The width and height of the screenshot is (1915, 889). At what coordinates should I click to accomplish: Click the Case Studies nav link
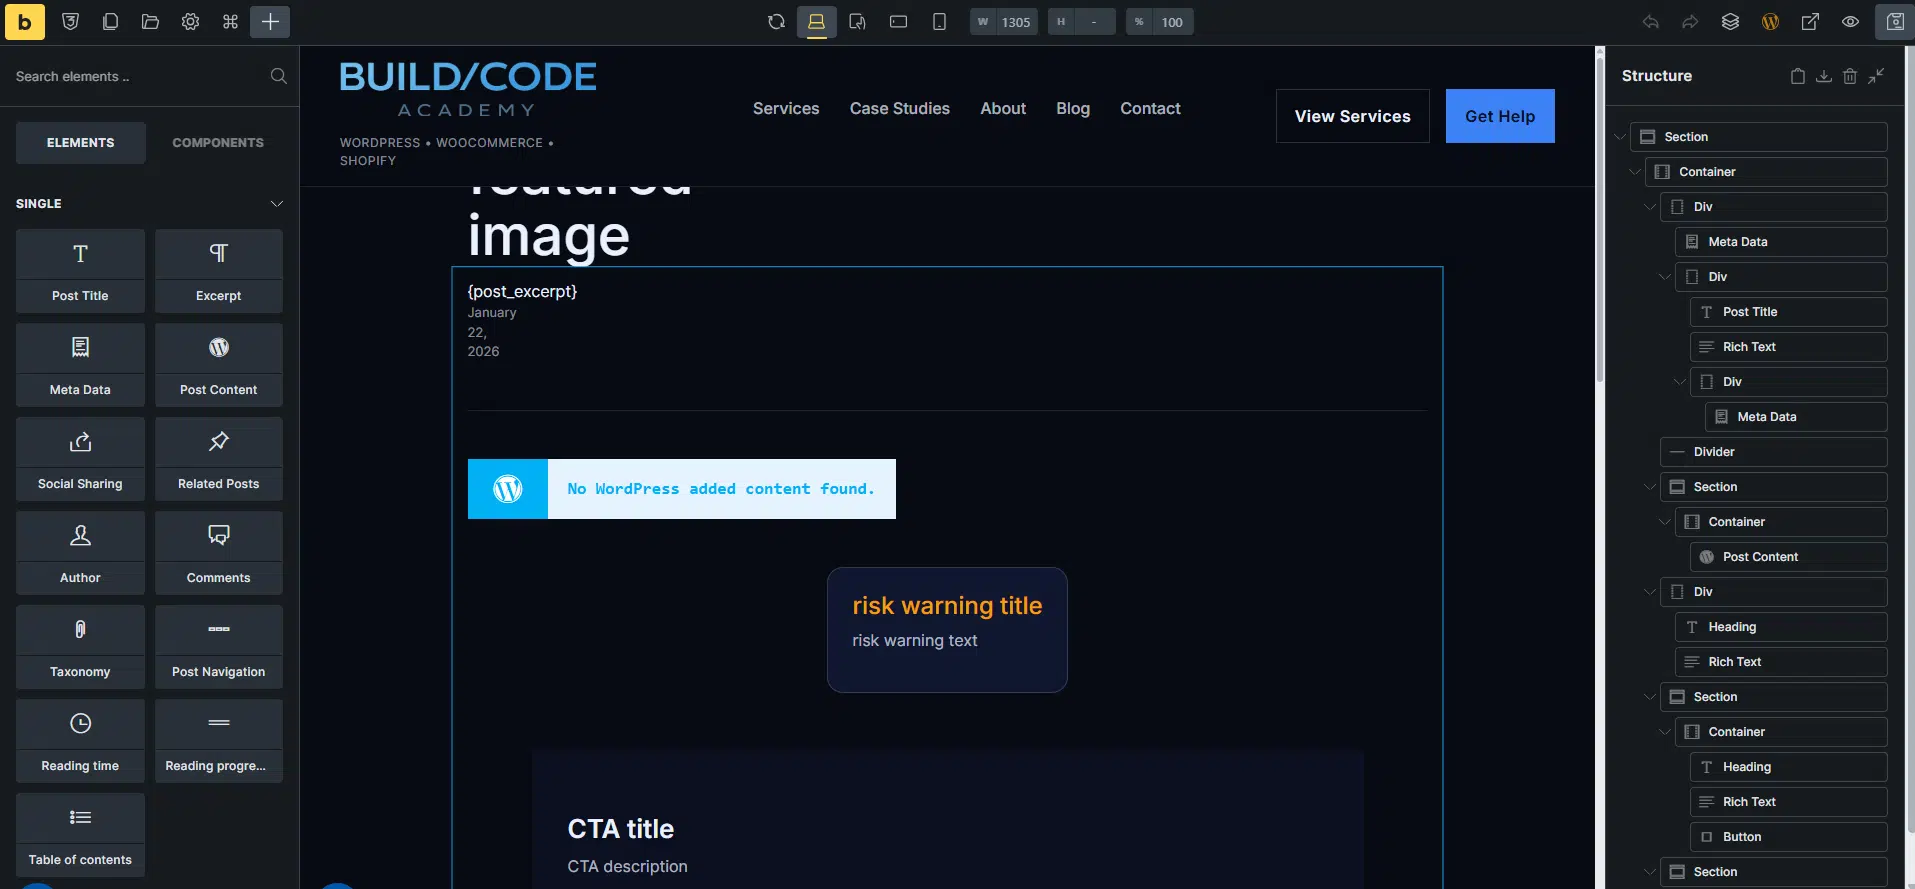pyautogui.click(x=899, y=108)
